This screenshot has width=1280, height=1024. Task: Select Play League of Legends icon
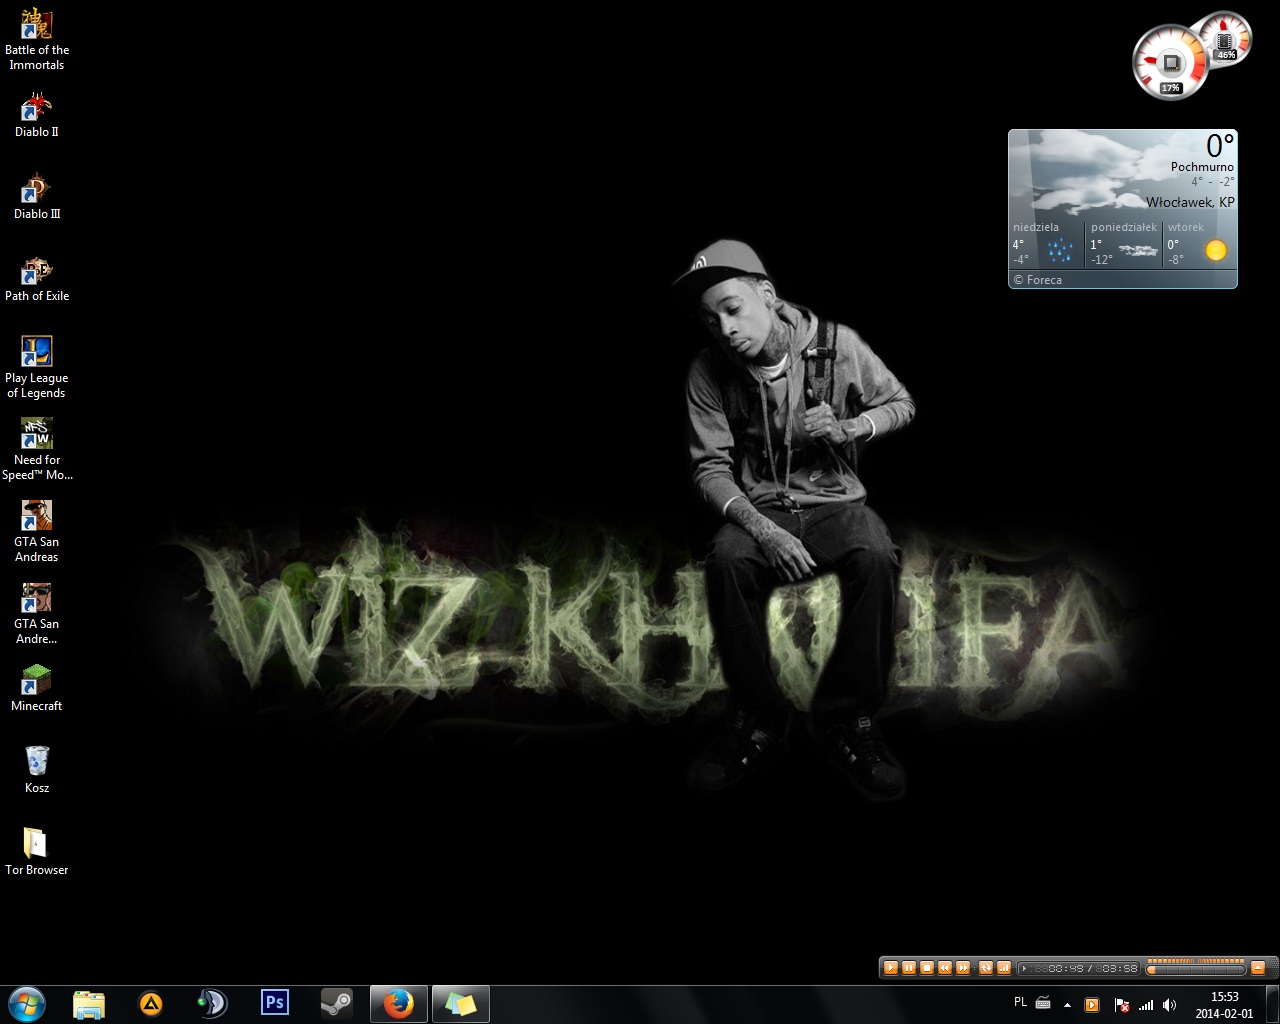click(x=37, y=367)
